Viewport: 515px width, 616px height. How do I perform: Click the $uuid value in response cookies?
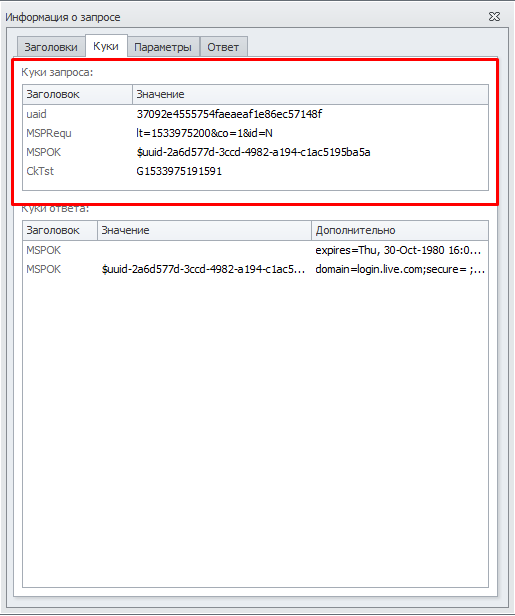(203, 269)
